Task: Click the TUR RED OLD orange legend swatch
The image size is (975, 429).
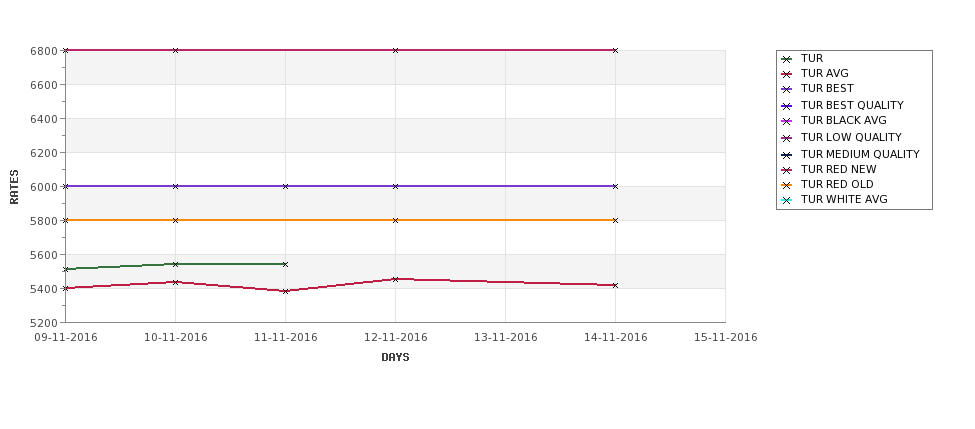Action: pos(787,185)
